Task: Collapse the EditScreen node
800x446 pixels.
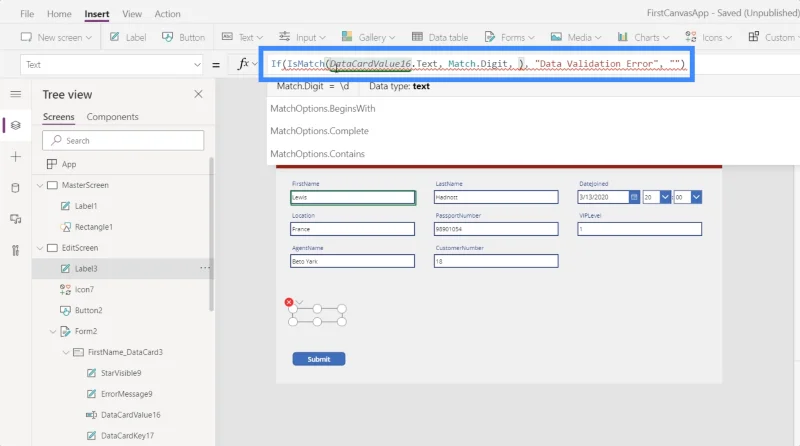Action: (x=40, y=248)
